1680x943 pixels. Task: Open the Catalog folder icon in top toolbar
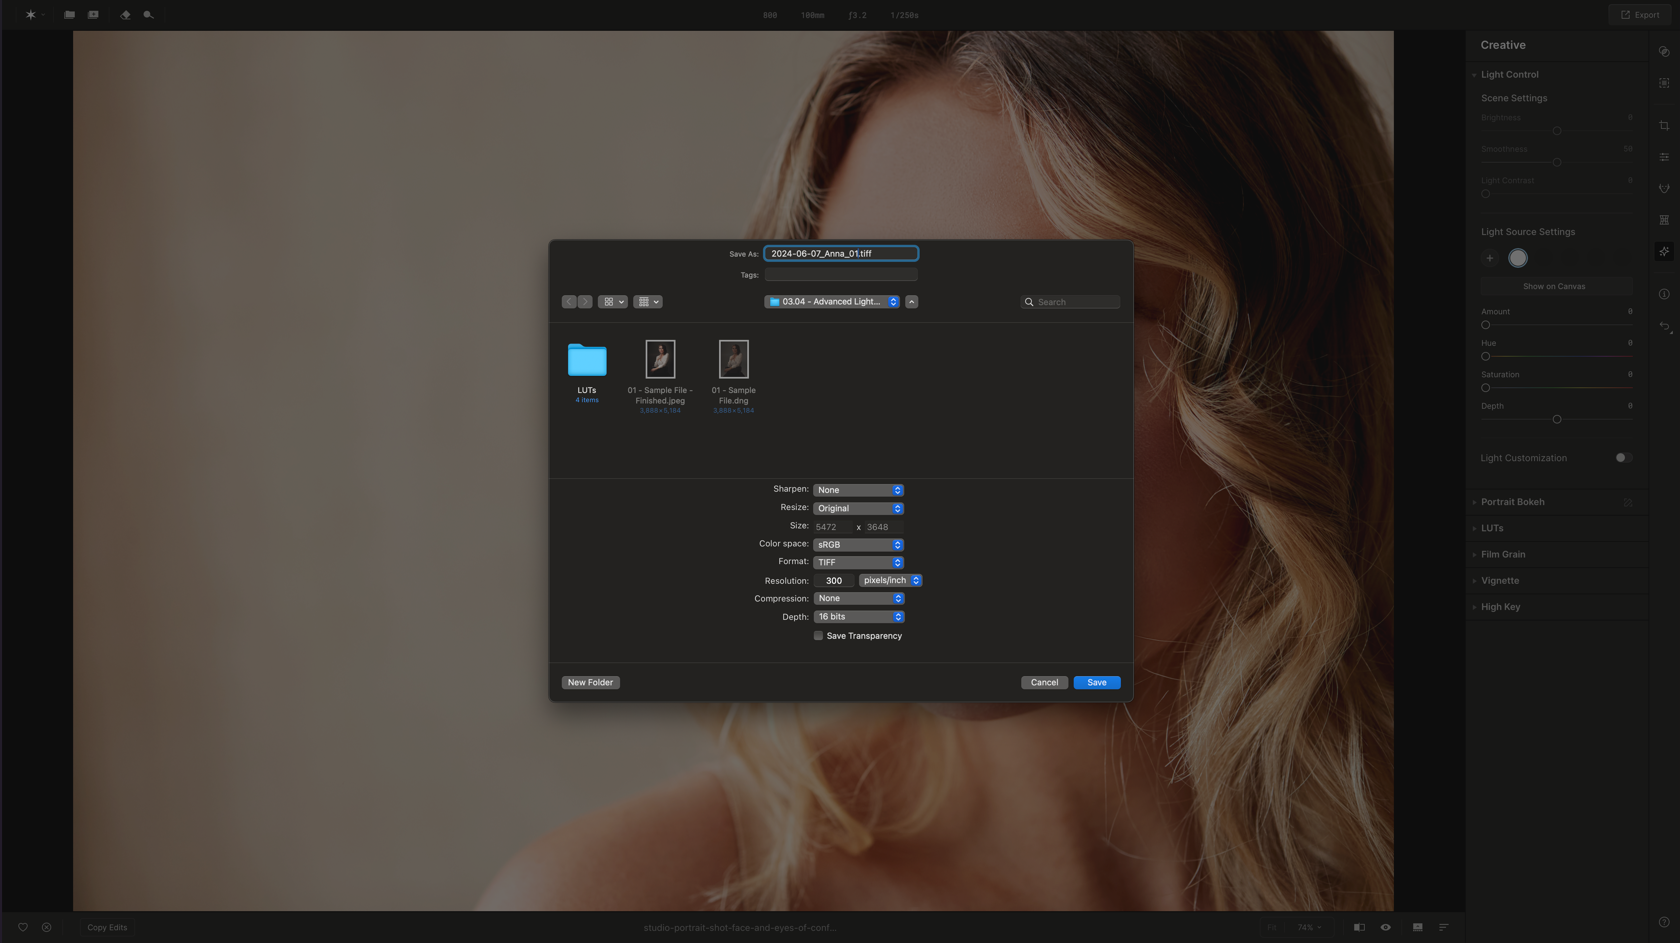coord(69,15)
